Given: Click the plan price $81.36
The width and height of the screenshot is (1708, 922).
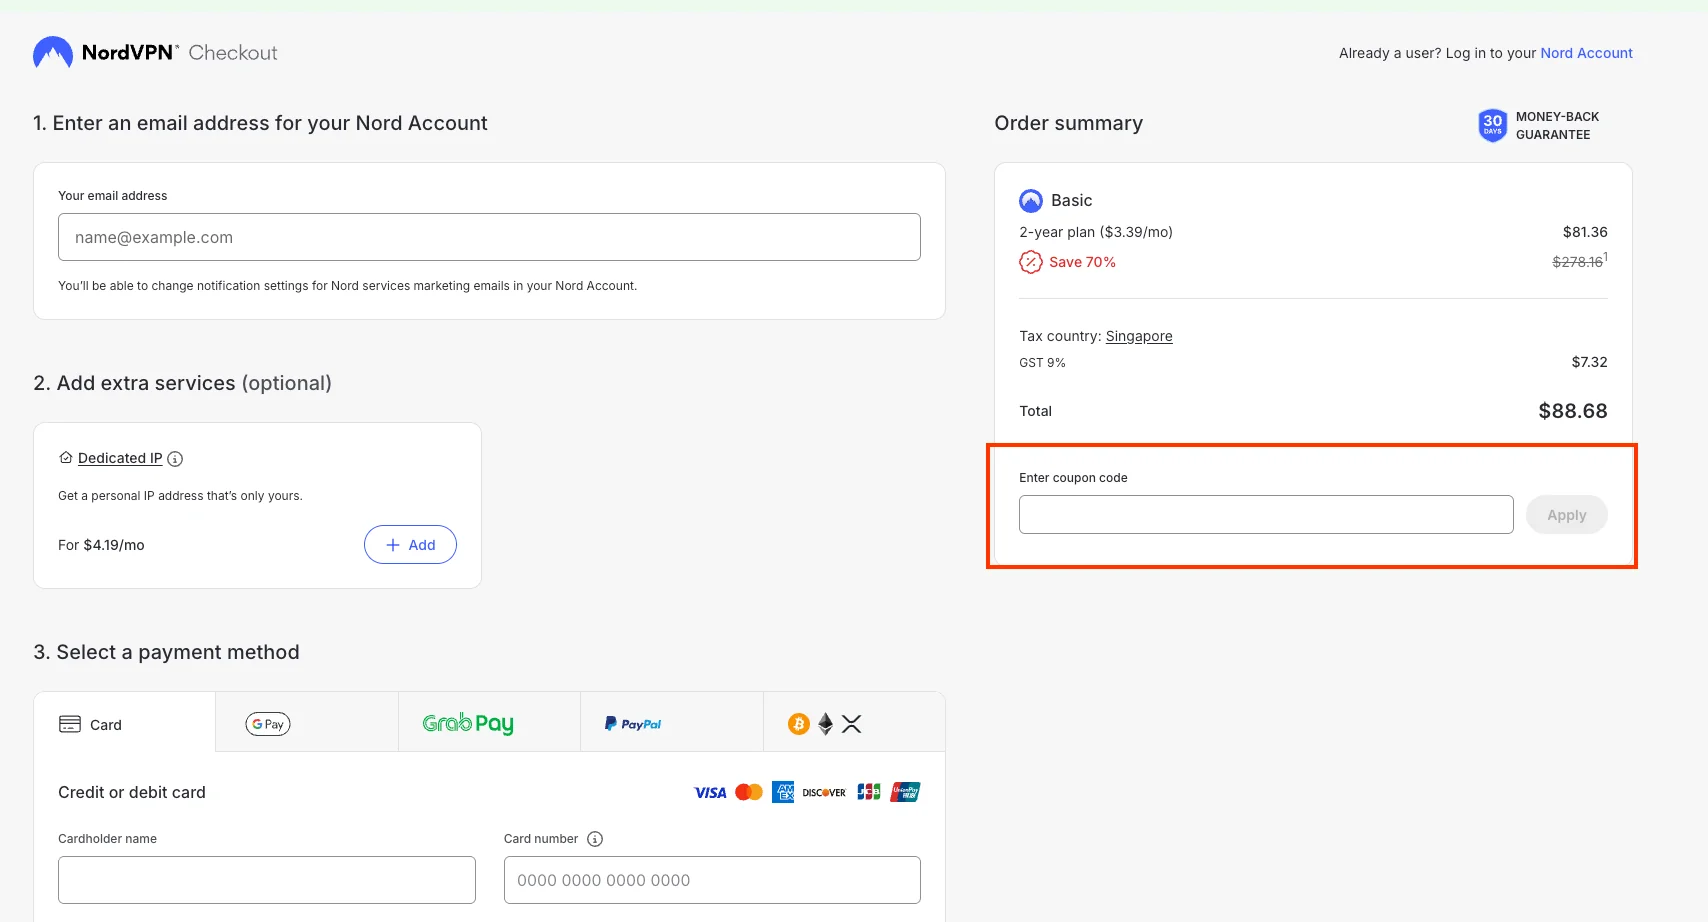Looking at the screenshot, I should click(1585, 232).
